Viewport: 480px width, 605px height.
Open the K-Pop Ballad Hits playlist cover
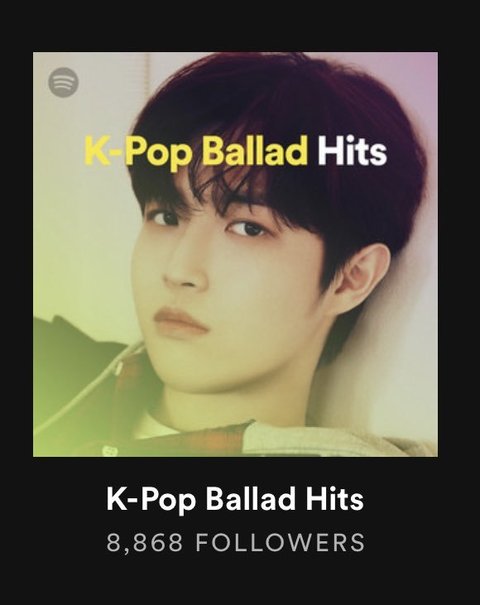pyautogui.click(x=235, y=254)
